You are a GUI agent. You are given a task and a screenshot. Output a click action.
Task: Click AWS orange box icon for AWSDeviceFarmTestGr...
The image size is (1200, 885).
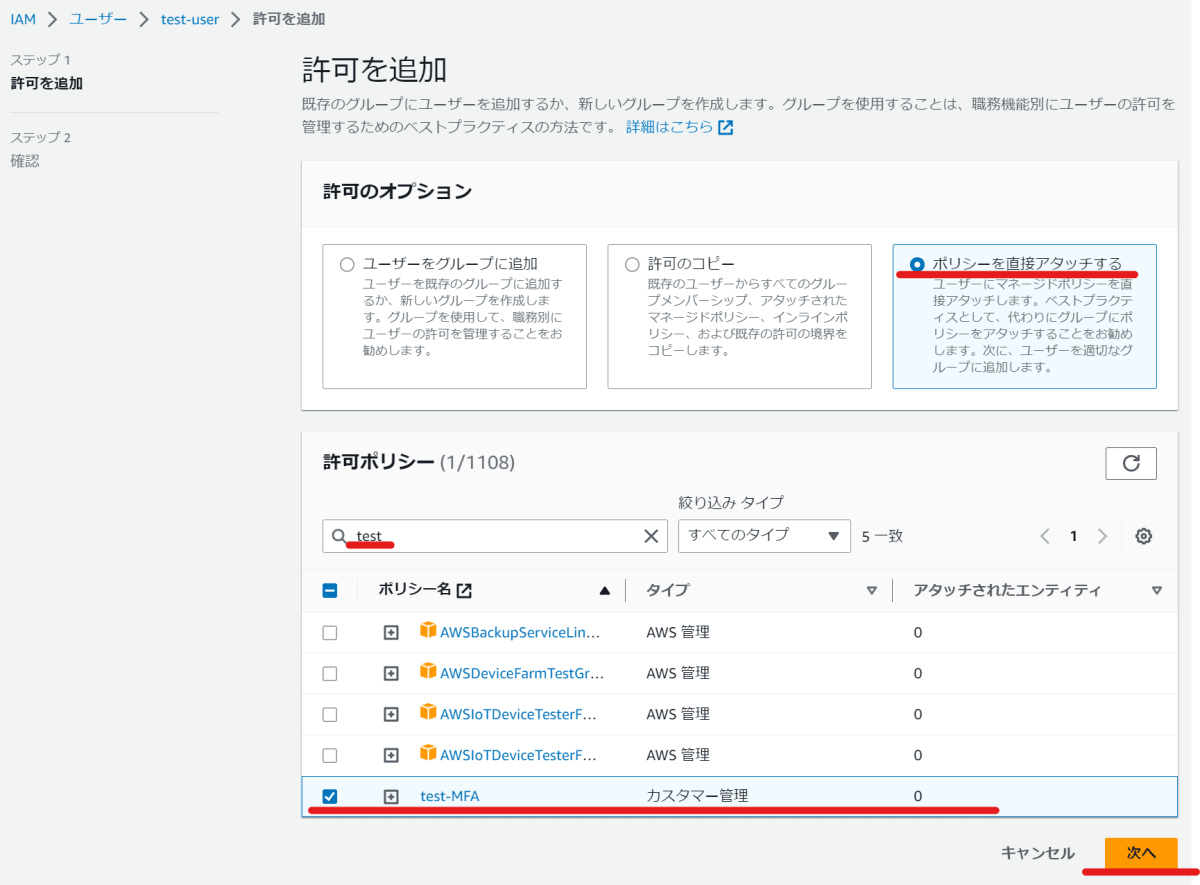click(x=428, y=672)
